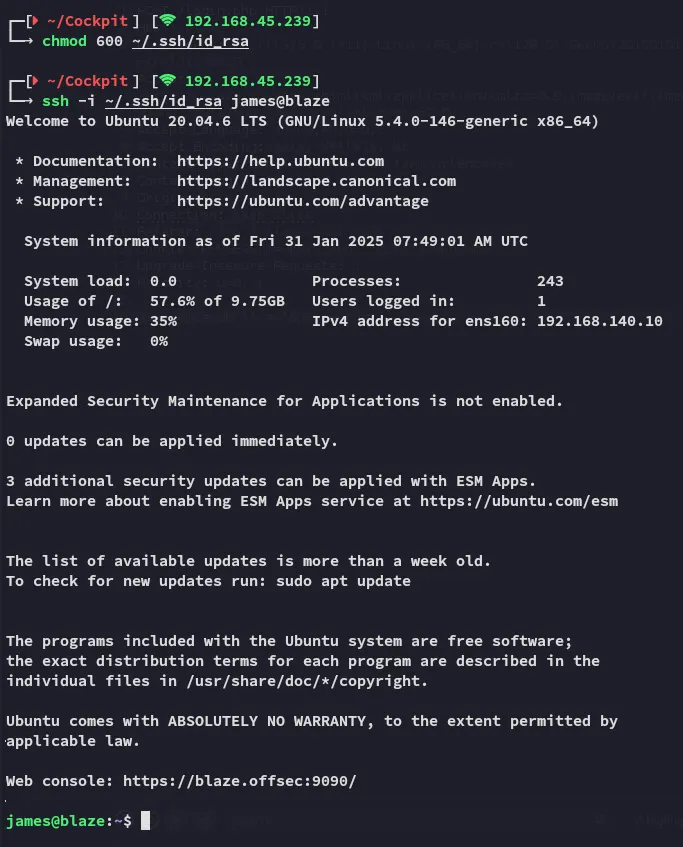
Task: Open the landscape.canonical.com management link
Action: (x=316, y=181)
